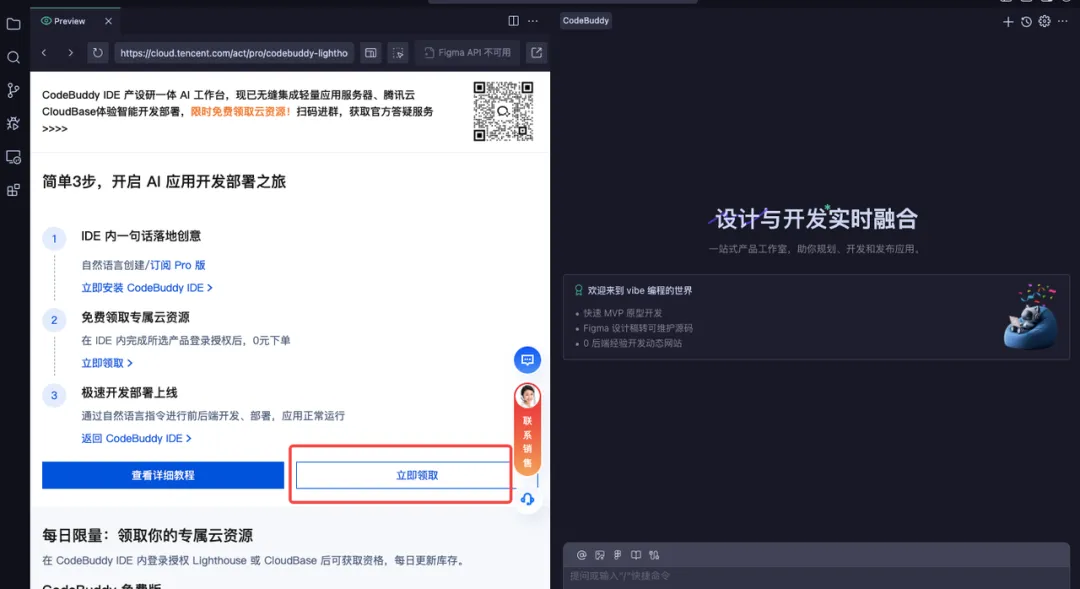Image resolution: width=1080 pixels, height=589 pixels.
Task: Split the editor with the split icon
Action: pos(513,21)
